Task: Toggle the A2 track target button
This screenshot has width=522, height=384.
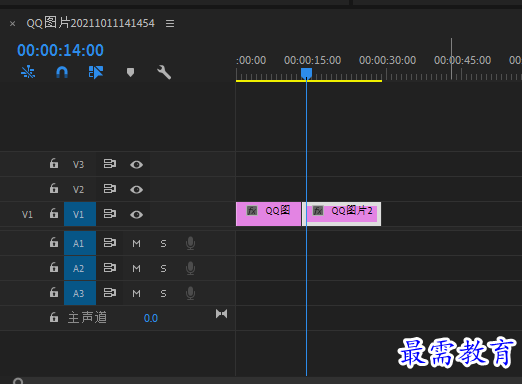Action: (x=80, y=268)
